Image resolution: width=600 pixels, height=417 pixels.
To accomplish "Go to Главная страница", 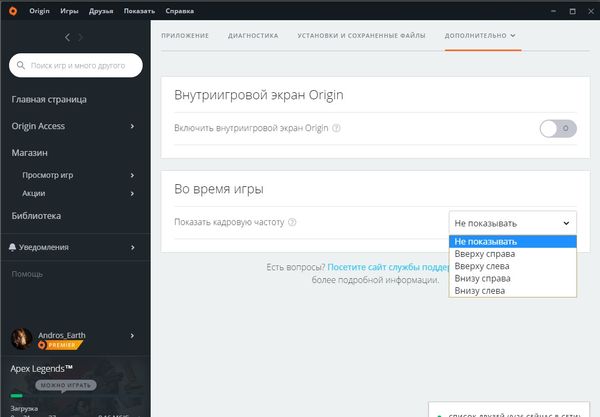I will (x=49, y=99).
